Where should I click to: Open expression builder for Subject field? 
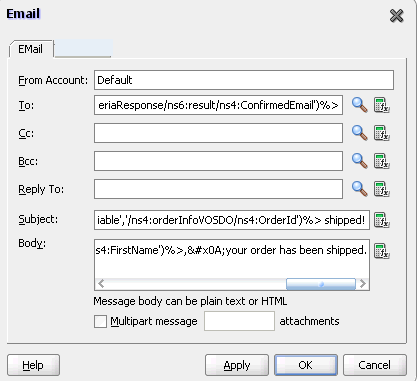pos(382,220)
